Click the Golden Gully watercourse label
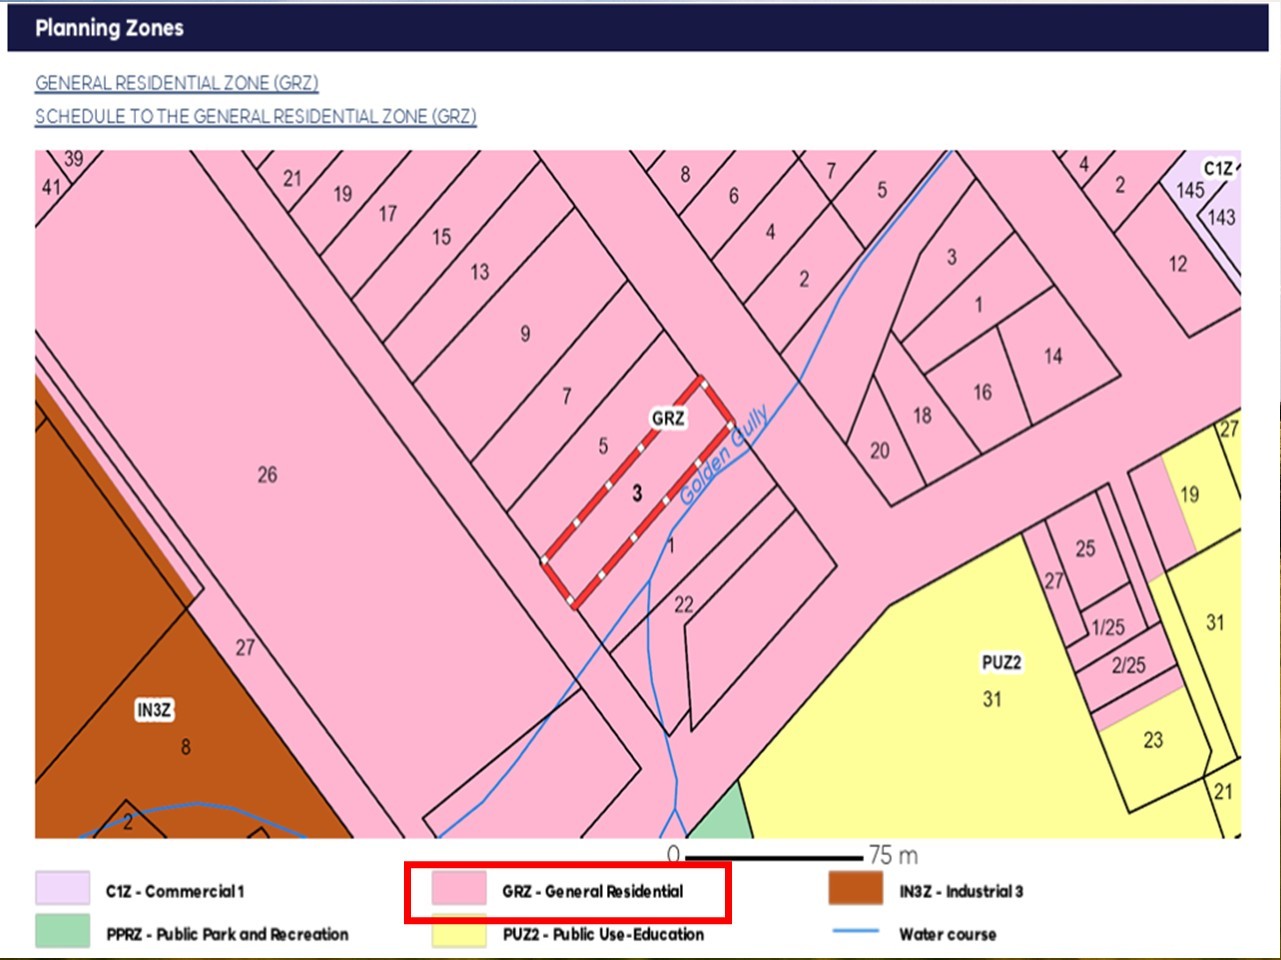Image resolution: width=1281 pixels, height=960 pixels. pos(726,454)
